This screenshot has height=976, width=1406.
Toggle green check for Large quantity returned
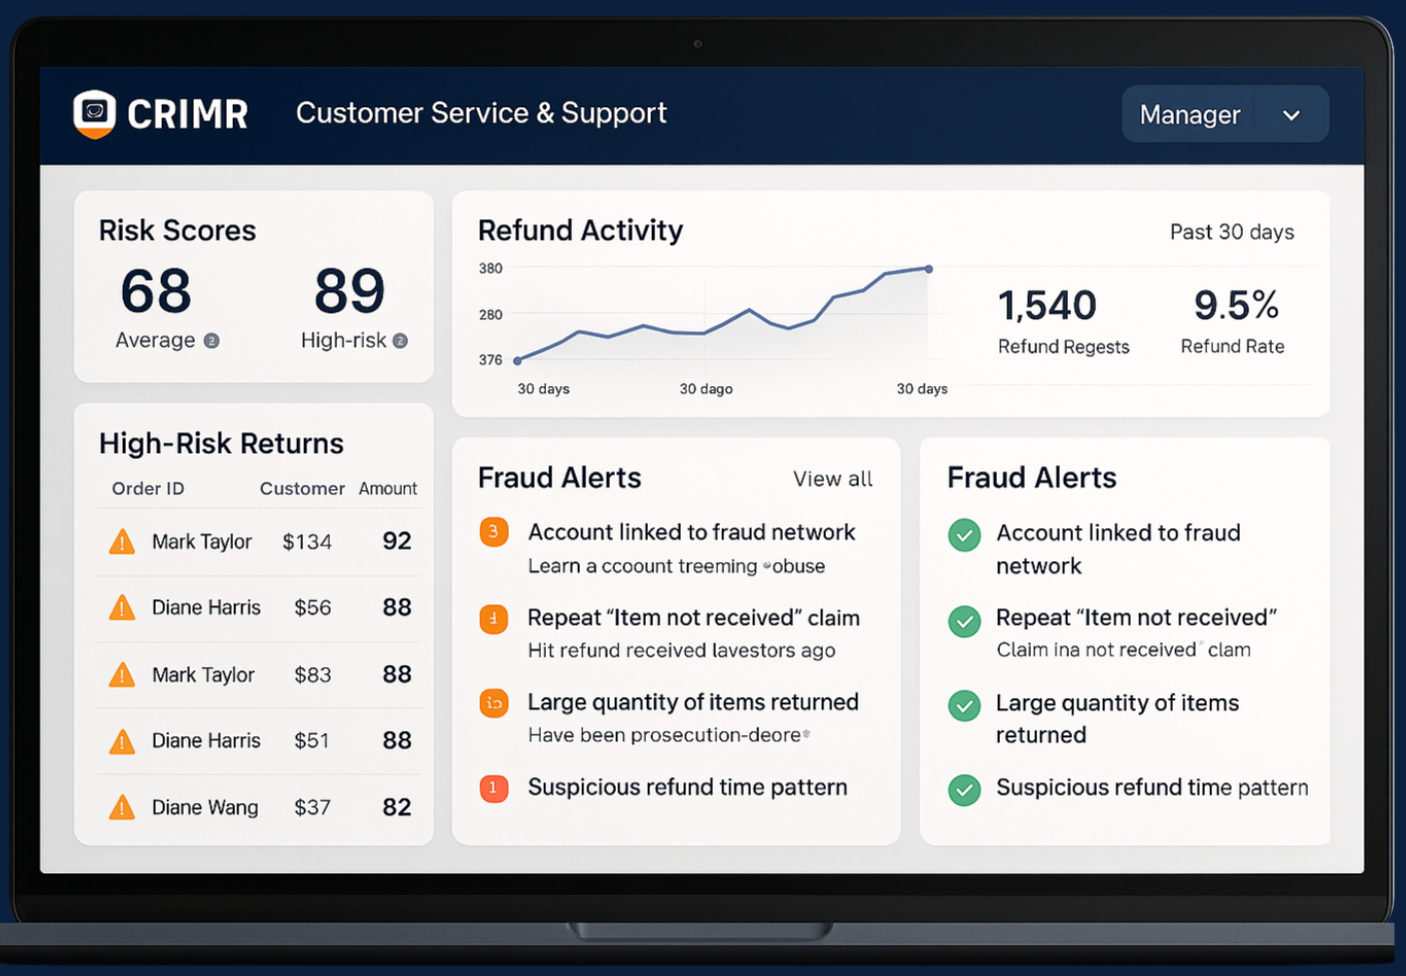click(x=964, y=706)
